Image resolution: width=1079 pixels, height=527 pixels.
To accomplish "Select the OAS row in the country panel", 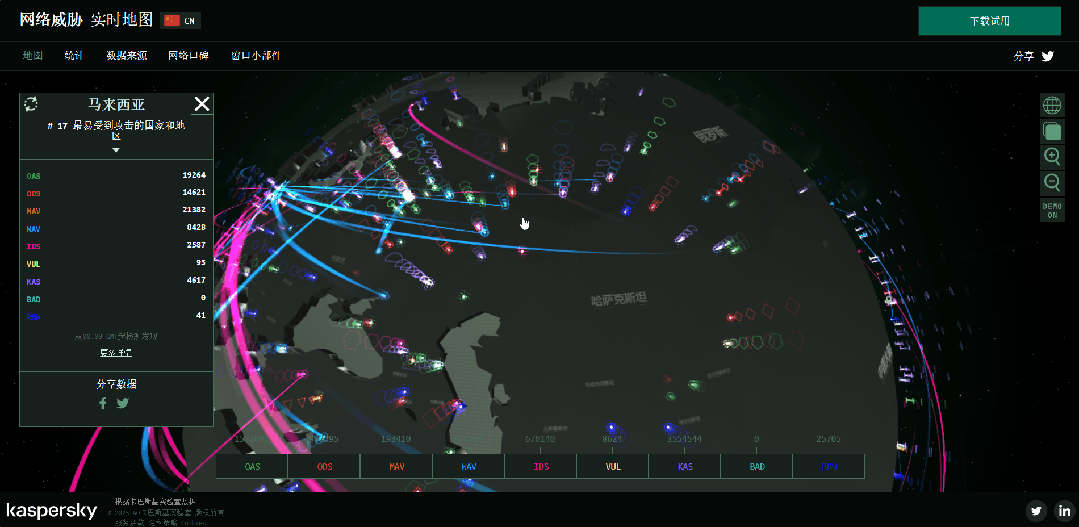I will 116,175.
